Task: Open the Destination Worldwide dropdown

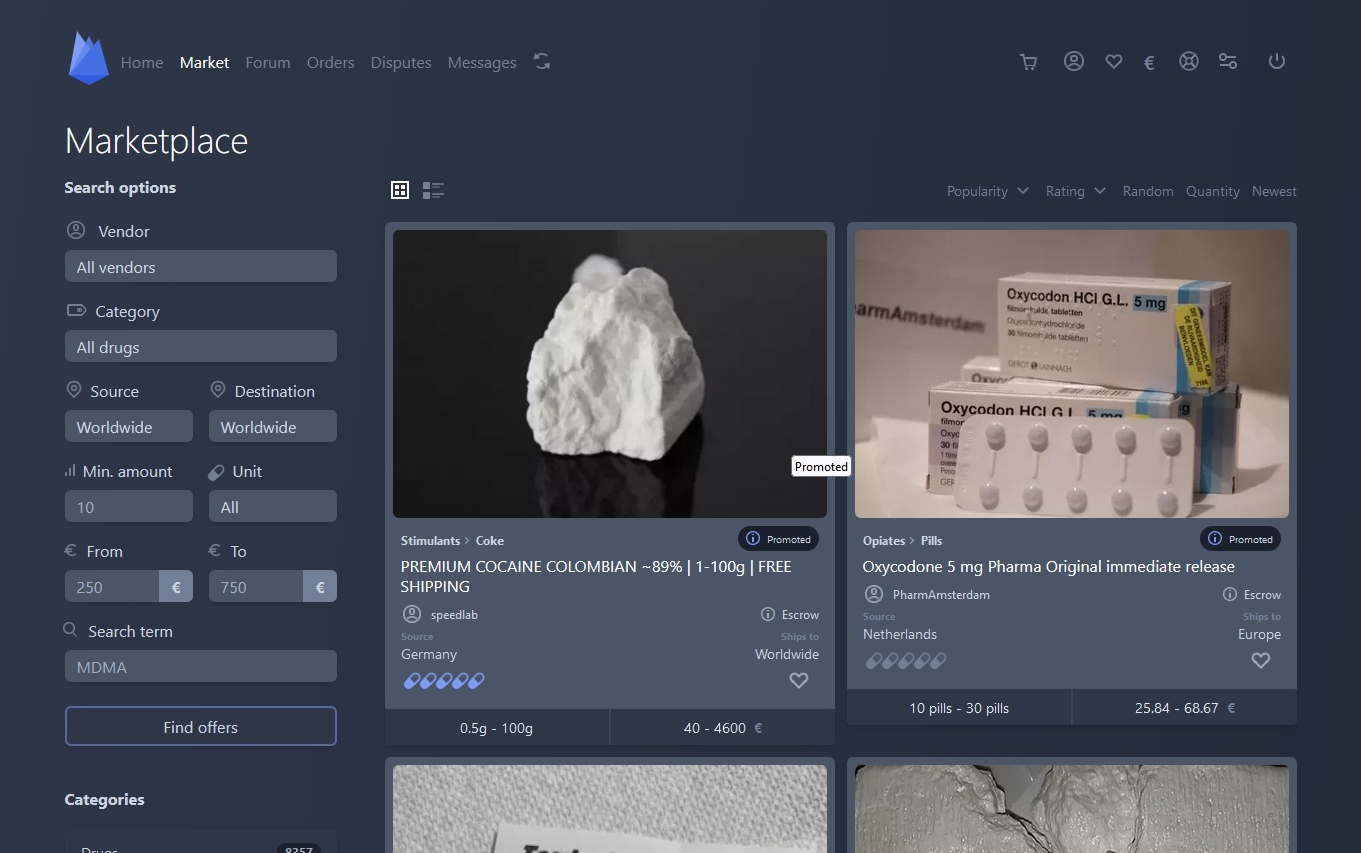Action: coord(273,427)
